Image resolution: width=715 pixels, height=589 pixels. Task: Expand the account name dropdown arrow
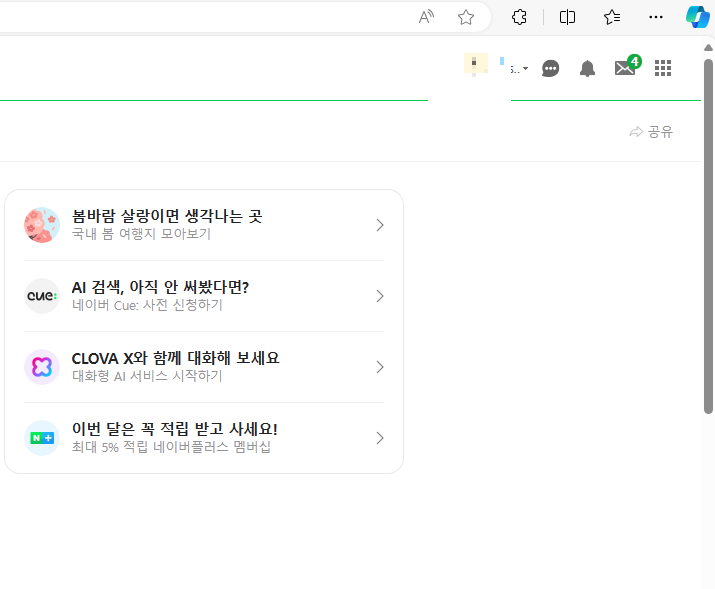[x=525, y=68]
